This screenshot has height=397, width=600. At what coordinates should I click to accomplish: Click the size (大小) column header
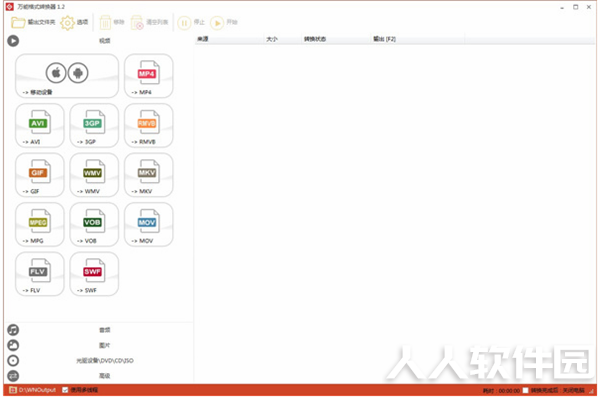pyautogui.click(x=282, y=39)
